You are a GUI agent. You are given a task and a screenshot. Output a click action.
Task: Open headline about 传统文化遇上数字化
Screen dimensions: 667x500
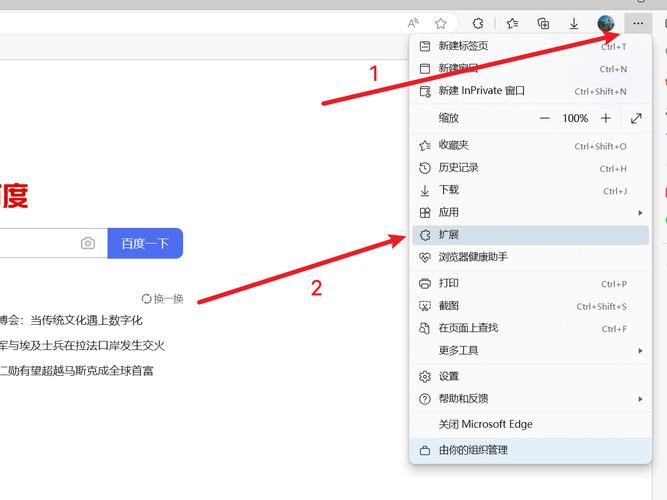[x=71, y=320]
